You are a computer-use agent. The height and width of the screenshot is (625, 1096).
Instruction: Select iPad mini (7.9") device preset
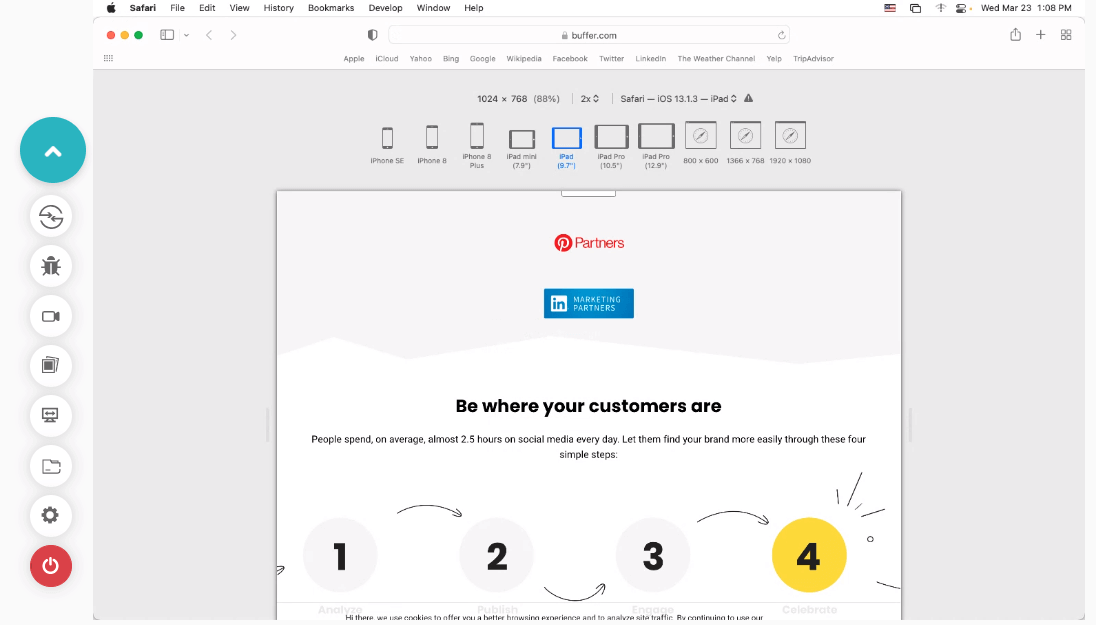tap(521, 148)
